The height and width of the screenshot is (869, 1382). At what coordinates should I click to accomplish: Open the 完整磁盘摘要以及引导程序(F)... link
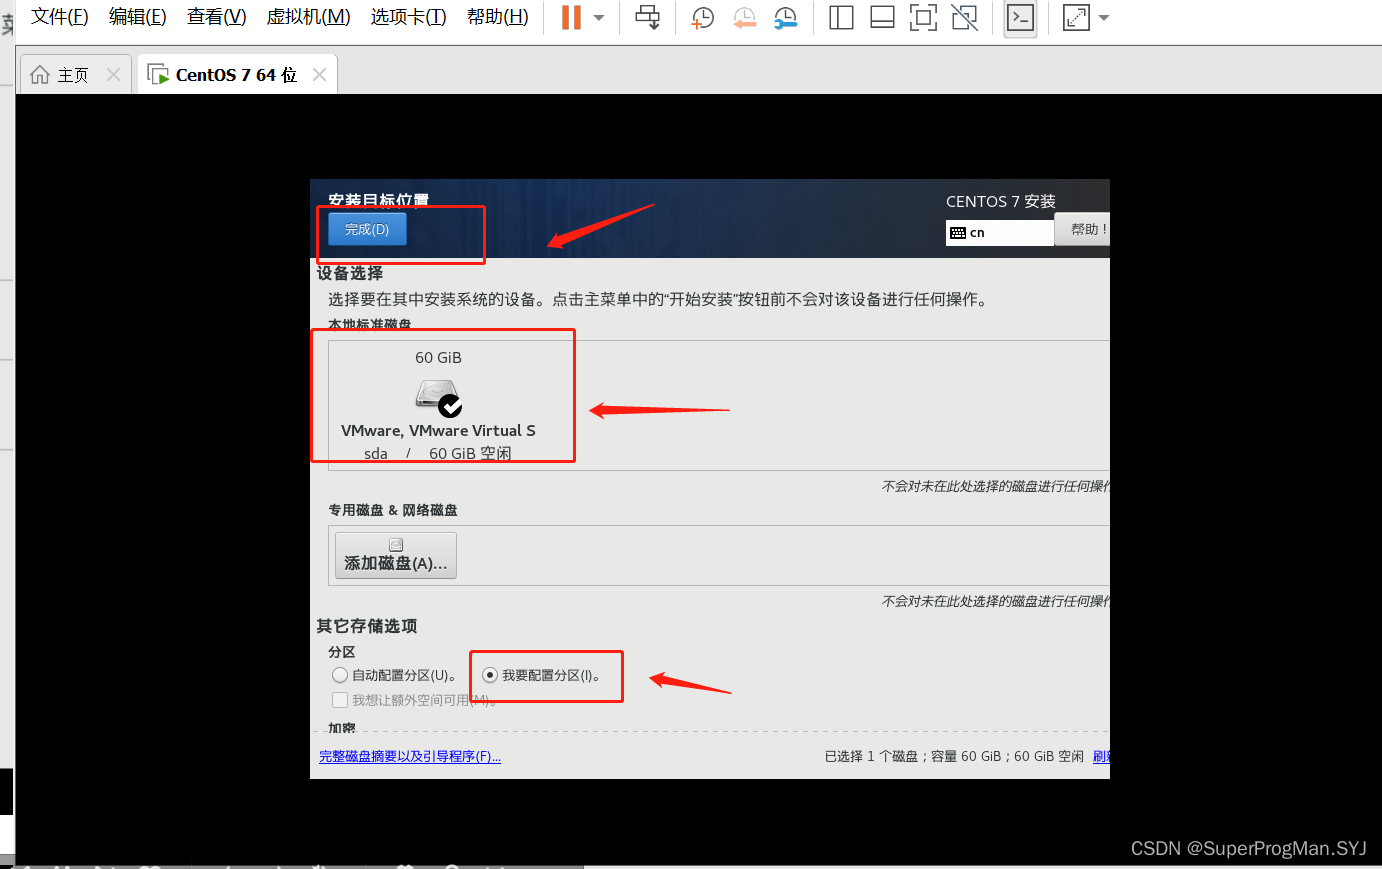pos(410,756)
